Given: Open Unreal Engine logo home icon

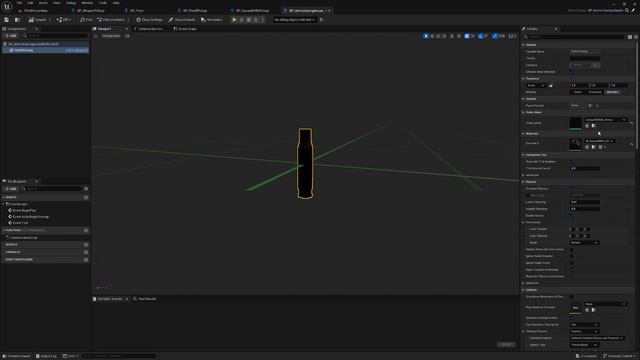Looking at the screenshot, I should pos(7,7).
